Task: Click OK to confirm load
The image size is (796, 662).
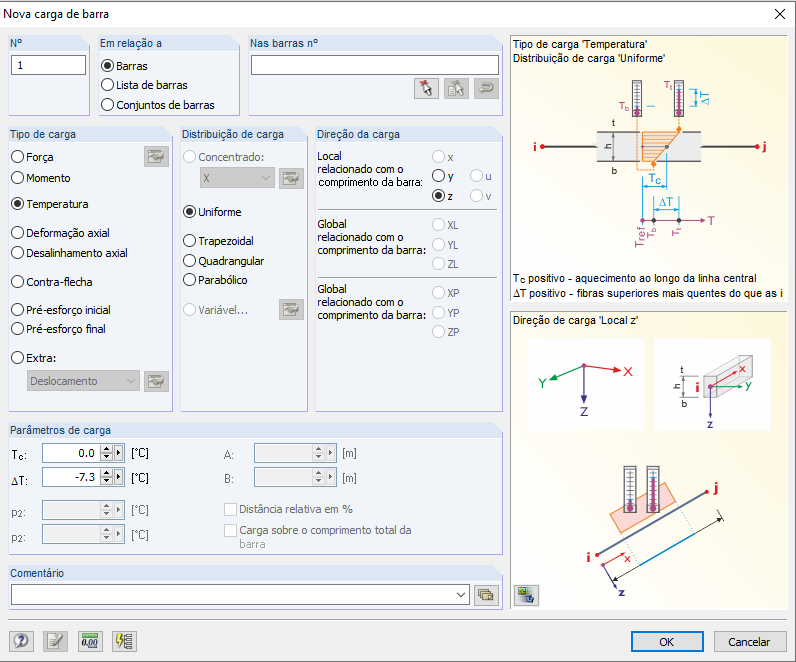Action: pos(667,642)
